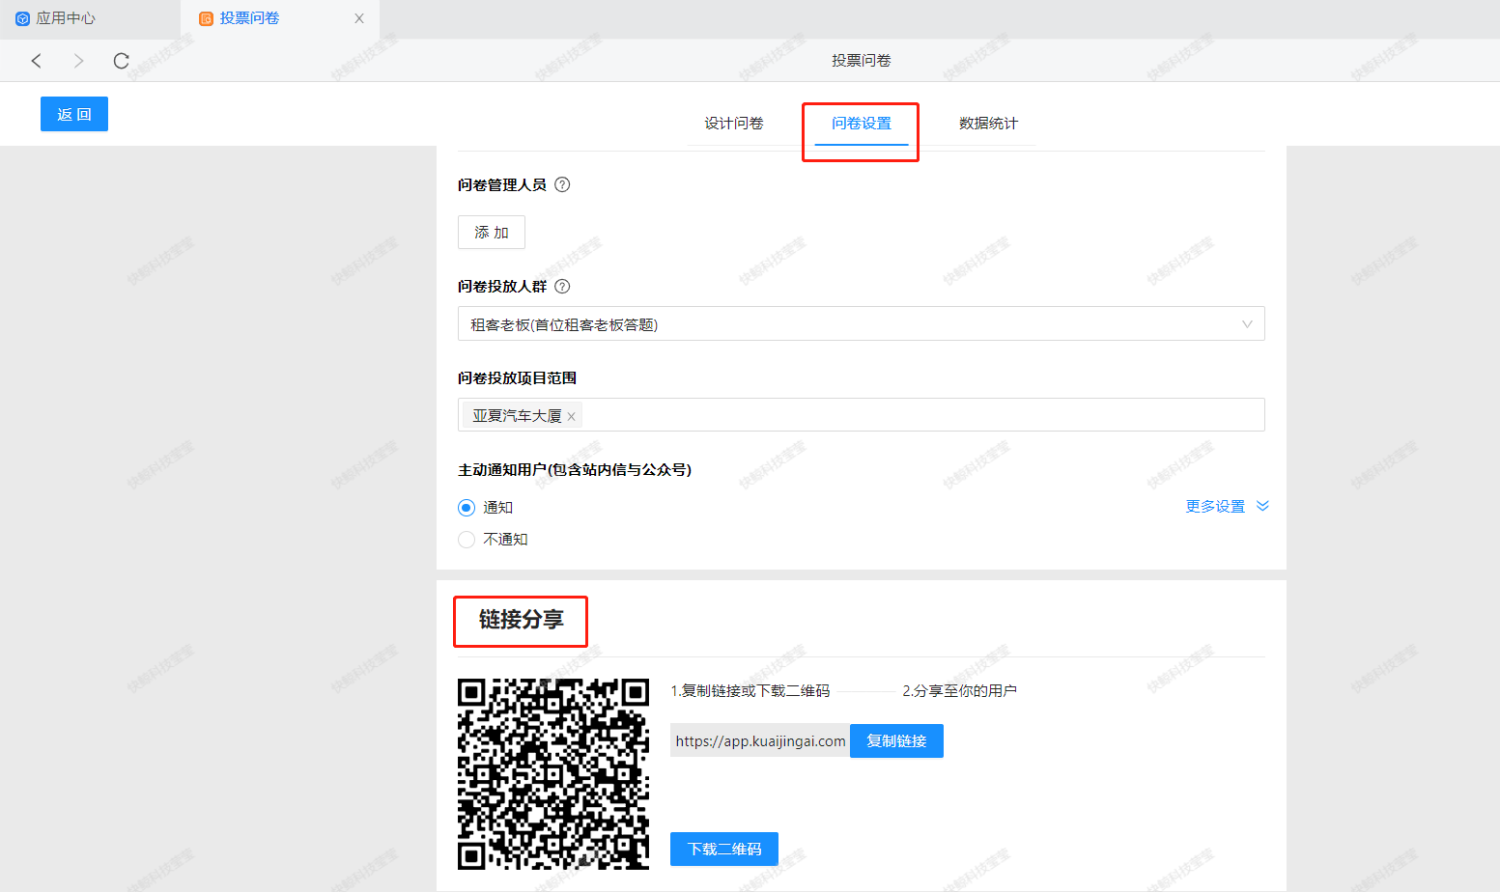1500x892 pixels.
Task: Click the 主动通知用户(包含站内信与公众号) label
Action: 574,470
